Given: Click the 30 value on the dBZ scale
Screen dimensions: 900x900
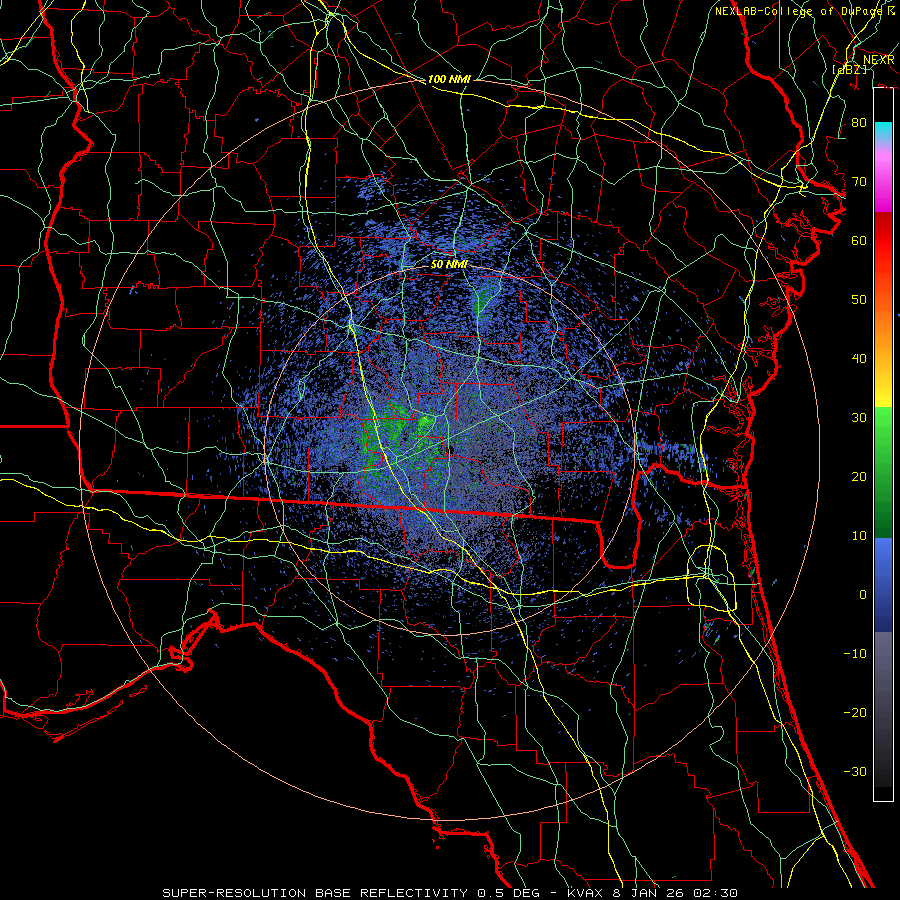Looking at the screenshot, I should coord(859,418).
